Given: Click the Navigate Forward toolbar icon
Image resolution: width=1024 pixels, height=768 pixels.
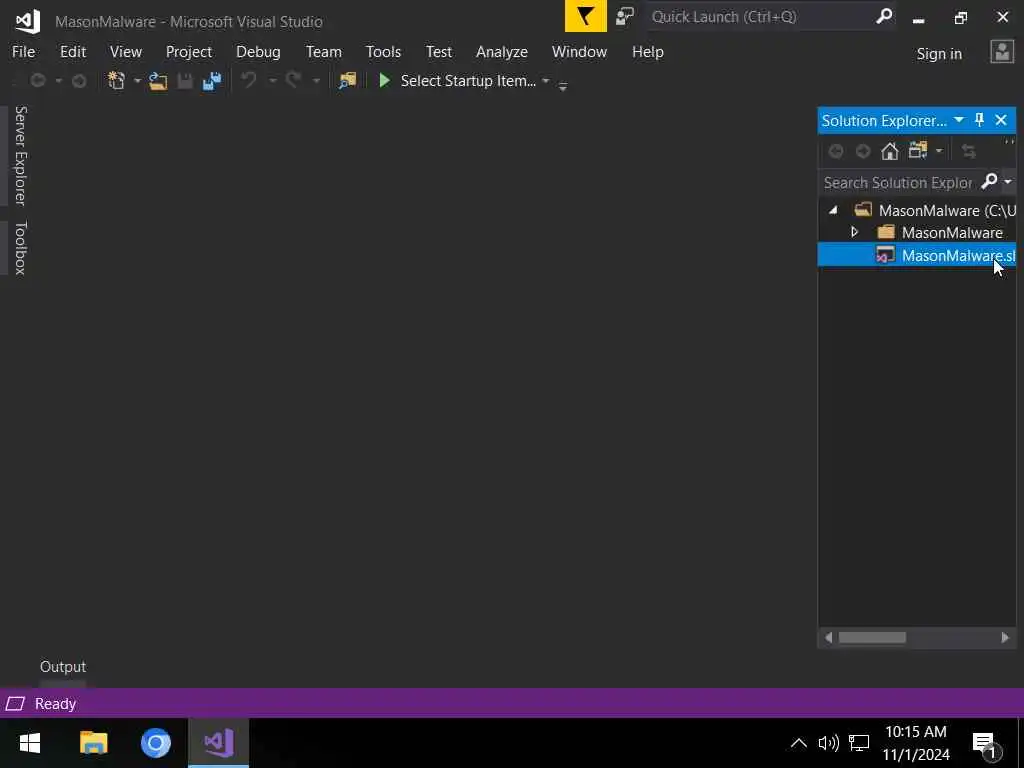Looking at the screenshot, I should 79,81.
